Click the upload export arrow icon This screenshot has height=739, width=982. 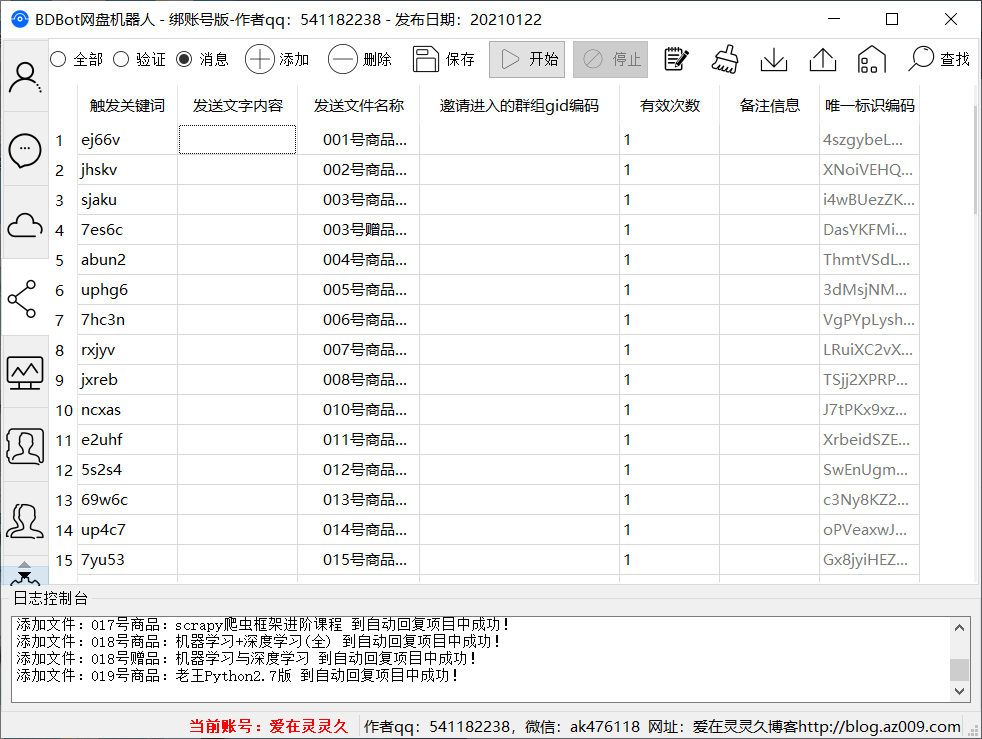pyautogui.click(x=822, y=59)
